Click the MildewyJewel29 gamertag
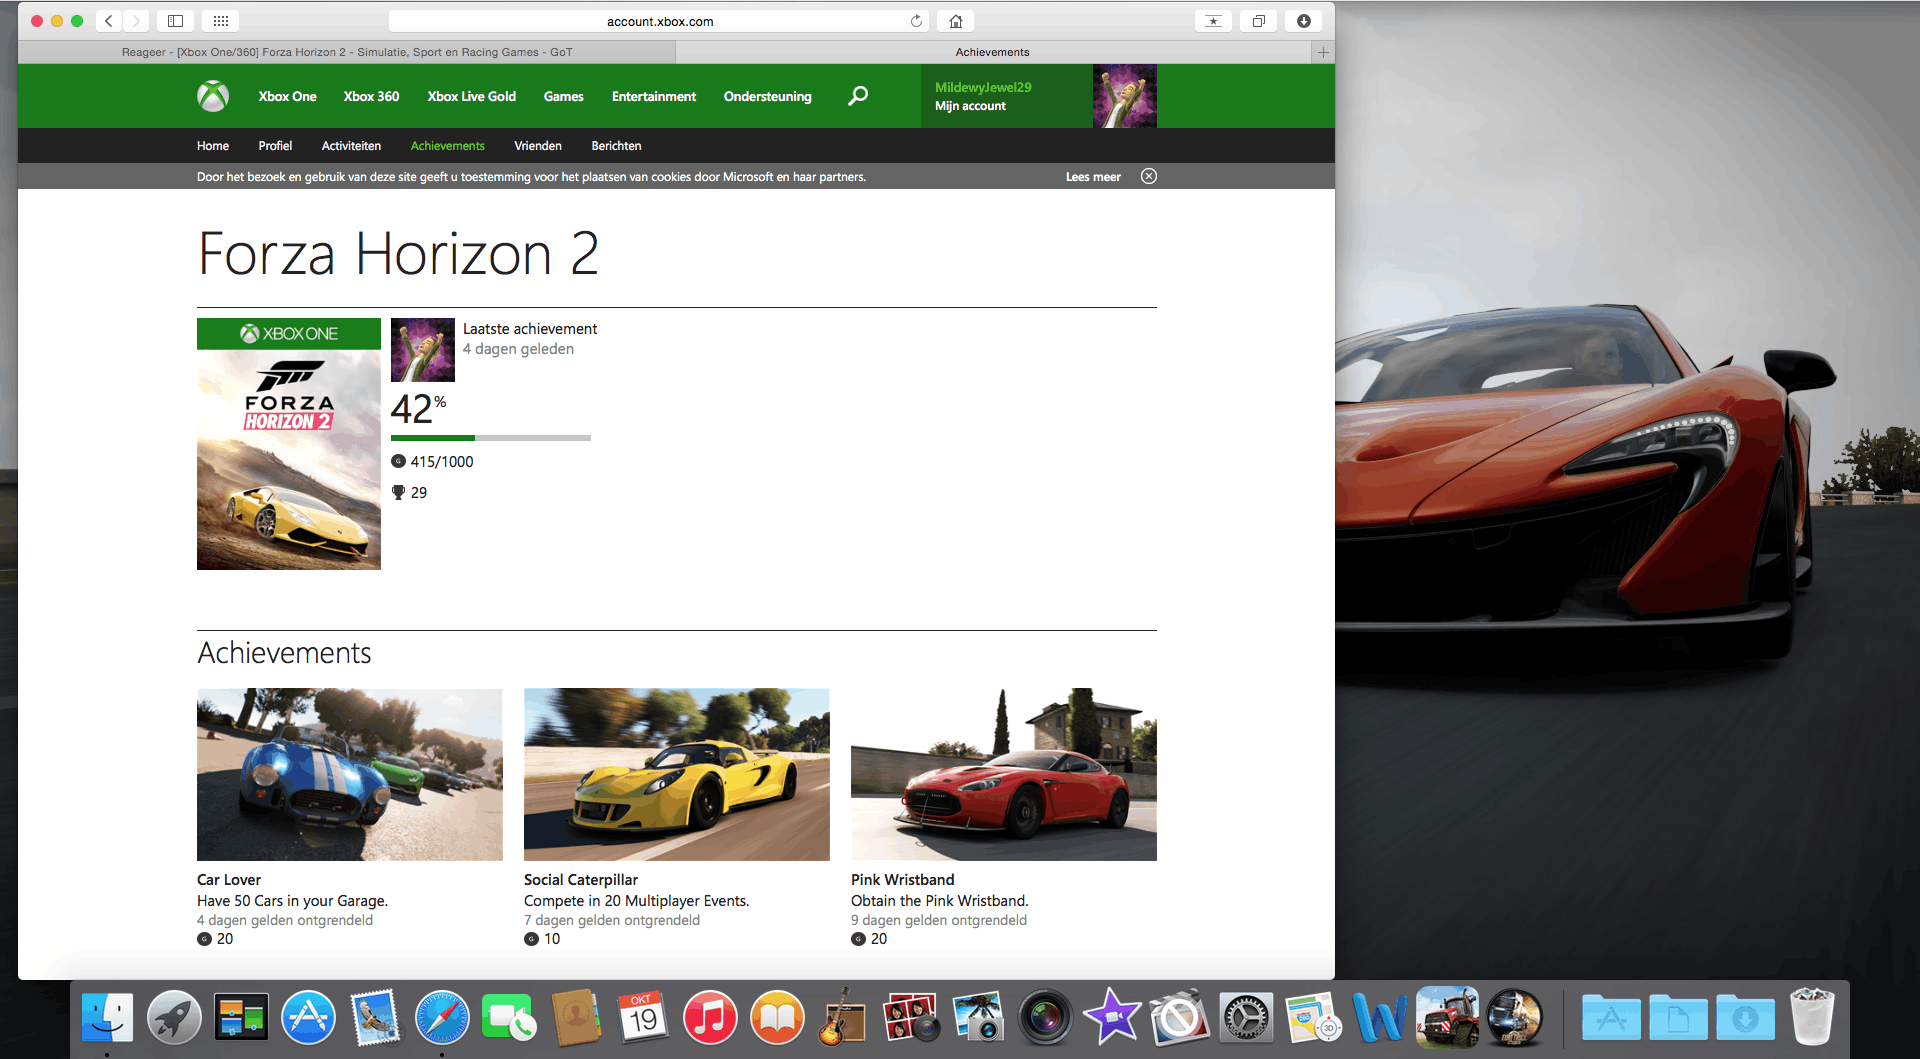The width and height of the screenshot is (1920, 1059). click(x=983, y=87)
